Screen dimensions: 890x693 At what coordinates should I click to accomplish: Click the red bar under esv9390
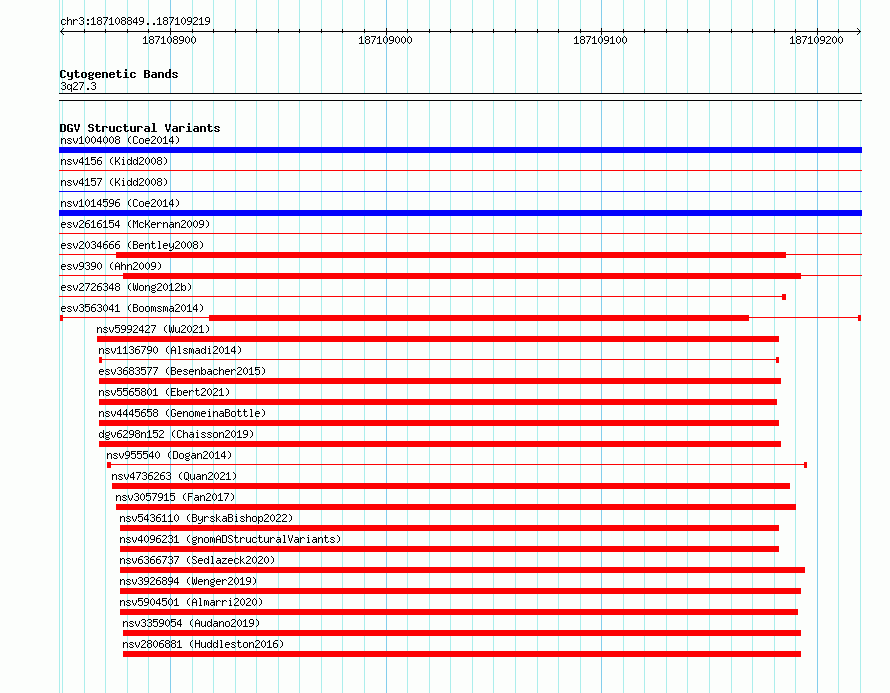click(462, 276)
